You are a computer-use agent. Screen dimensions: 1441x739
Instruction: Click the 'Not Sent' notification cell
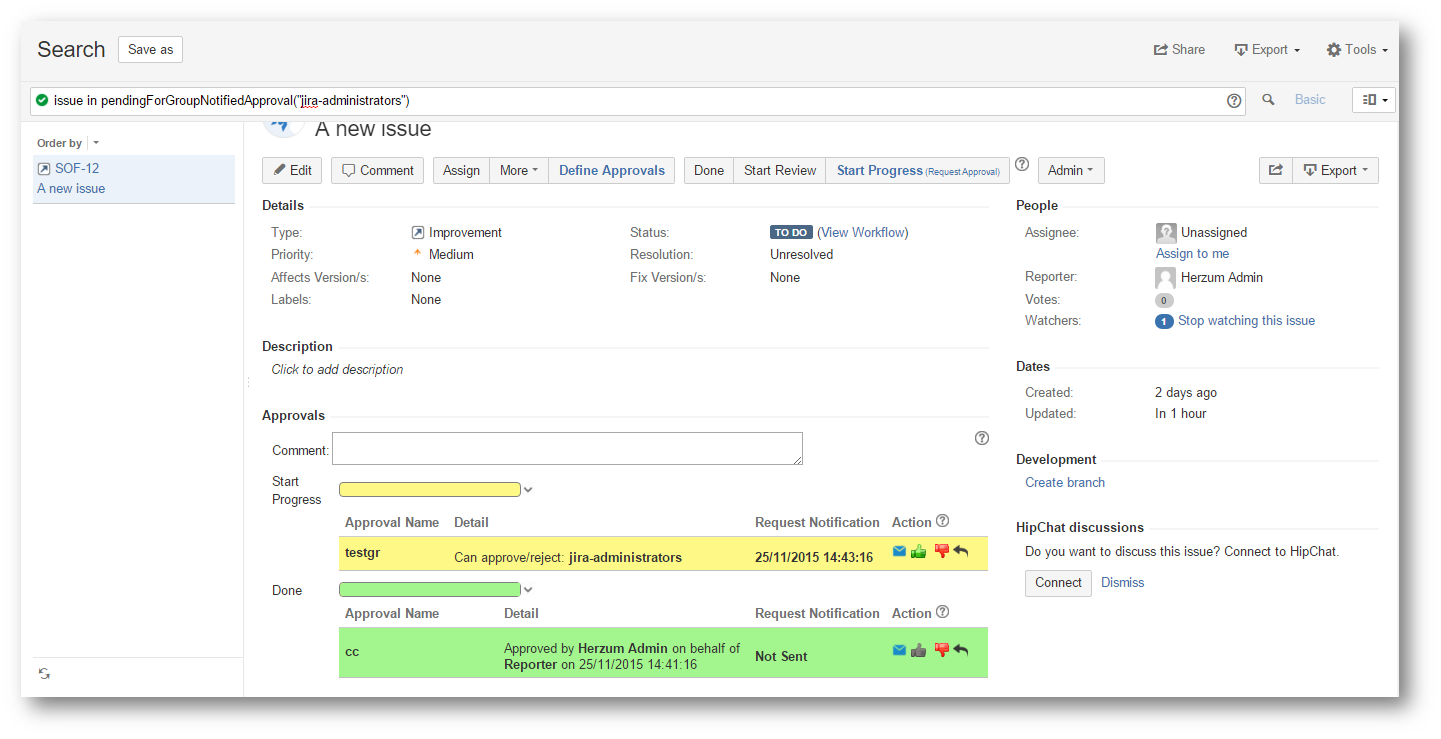pos(781,656)
